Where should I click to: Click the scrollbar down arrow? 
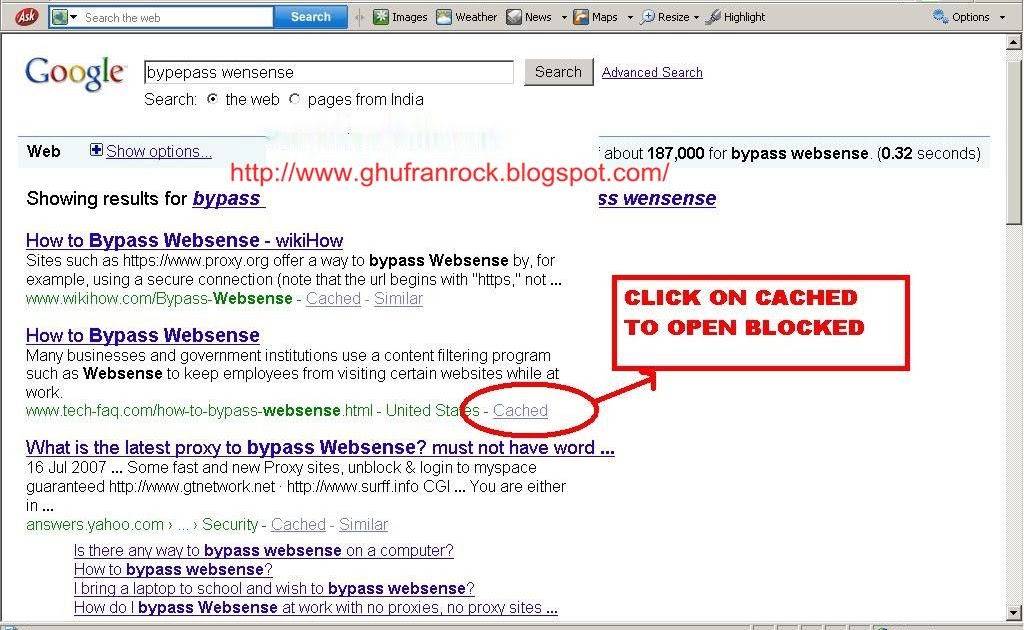[1014, 613]
